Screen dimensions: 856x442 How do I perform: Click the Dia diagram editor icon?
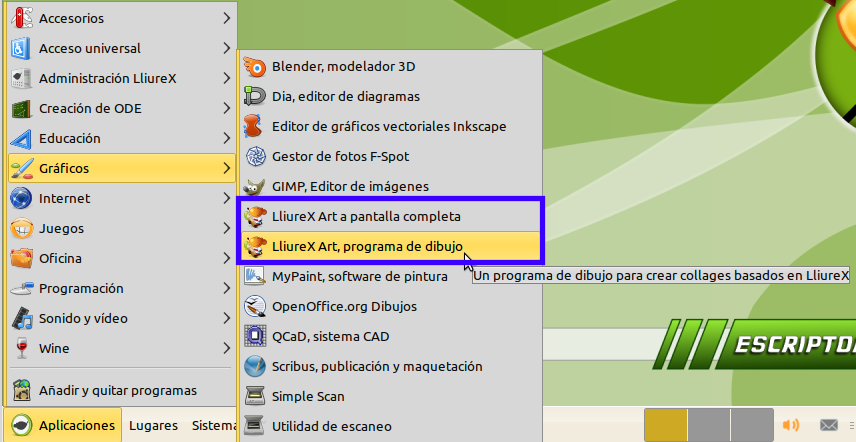click(255, 97)
